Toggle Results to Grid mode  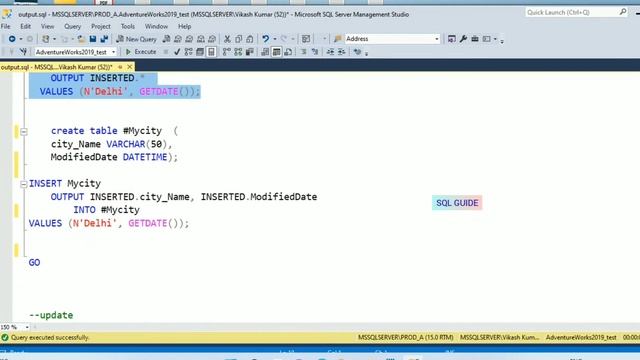tap(276, 52)
